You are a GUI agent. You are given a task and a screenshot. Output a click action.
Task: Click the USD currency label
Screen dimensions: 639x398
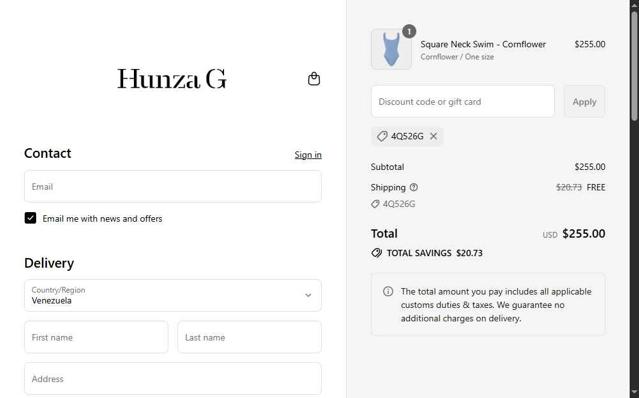pos(550,235)
